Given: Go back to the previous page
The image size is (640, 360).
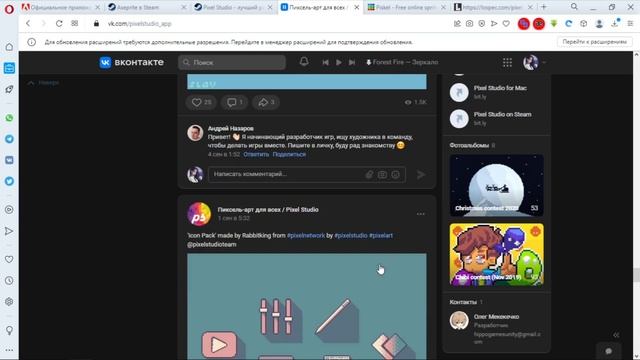Looking at the screenshot, I should (x=28, y=24).
